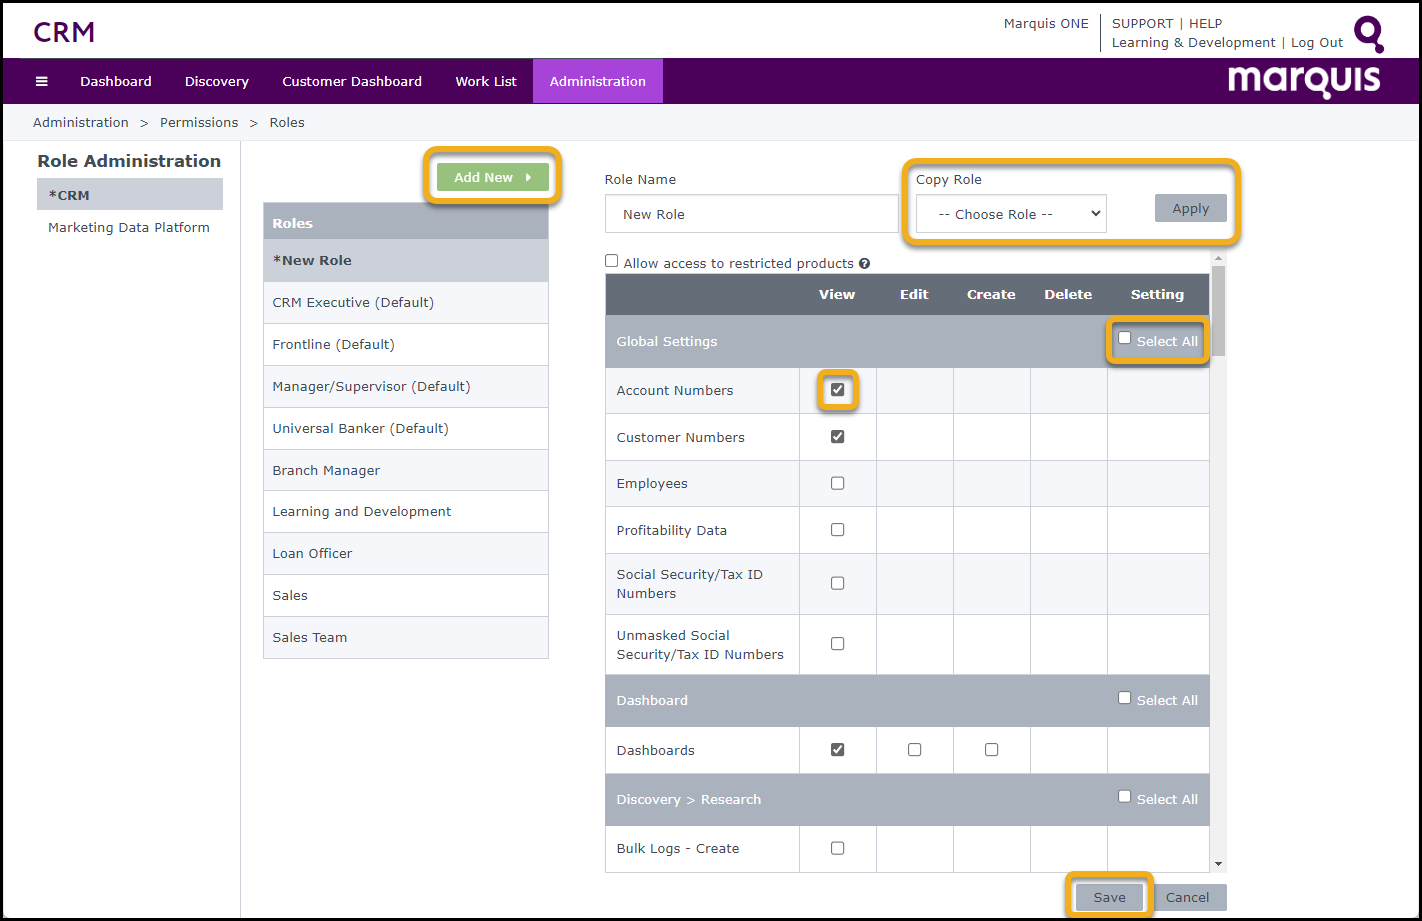Click the magnifying glass search icon
This screenshot has height=921, width=1422.
click(x=1368, y=33)
